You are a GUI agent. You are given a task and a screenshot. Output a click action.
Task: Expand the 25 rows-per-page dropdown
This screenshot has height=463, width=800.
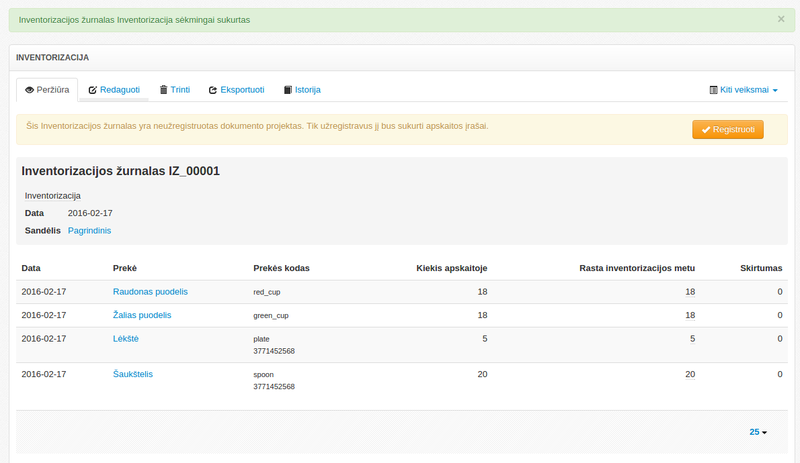tap(758, 432)
